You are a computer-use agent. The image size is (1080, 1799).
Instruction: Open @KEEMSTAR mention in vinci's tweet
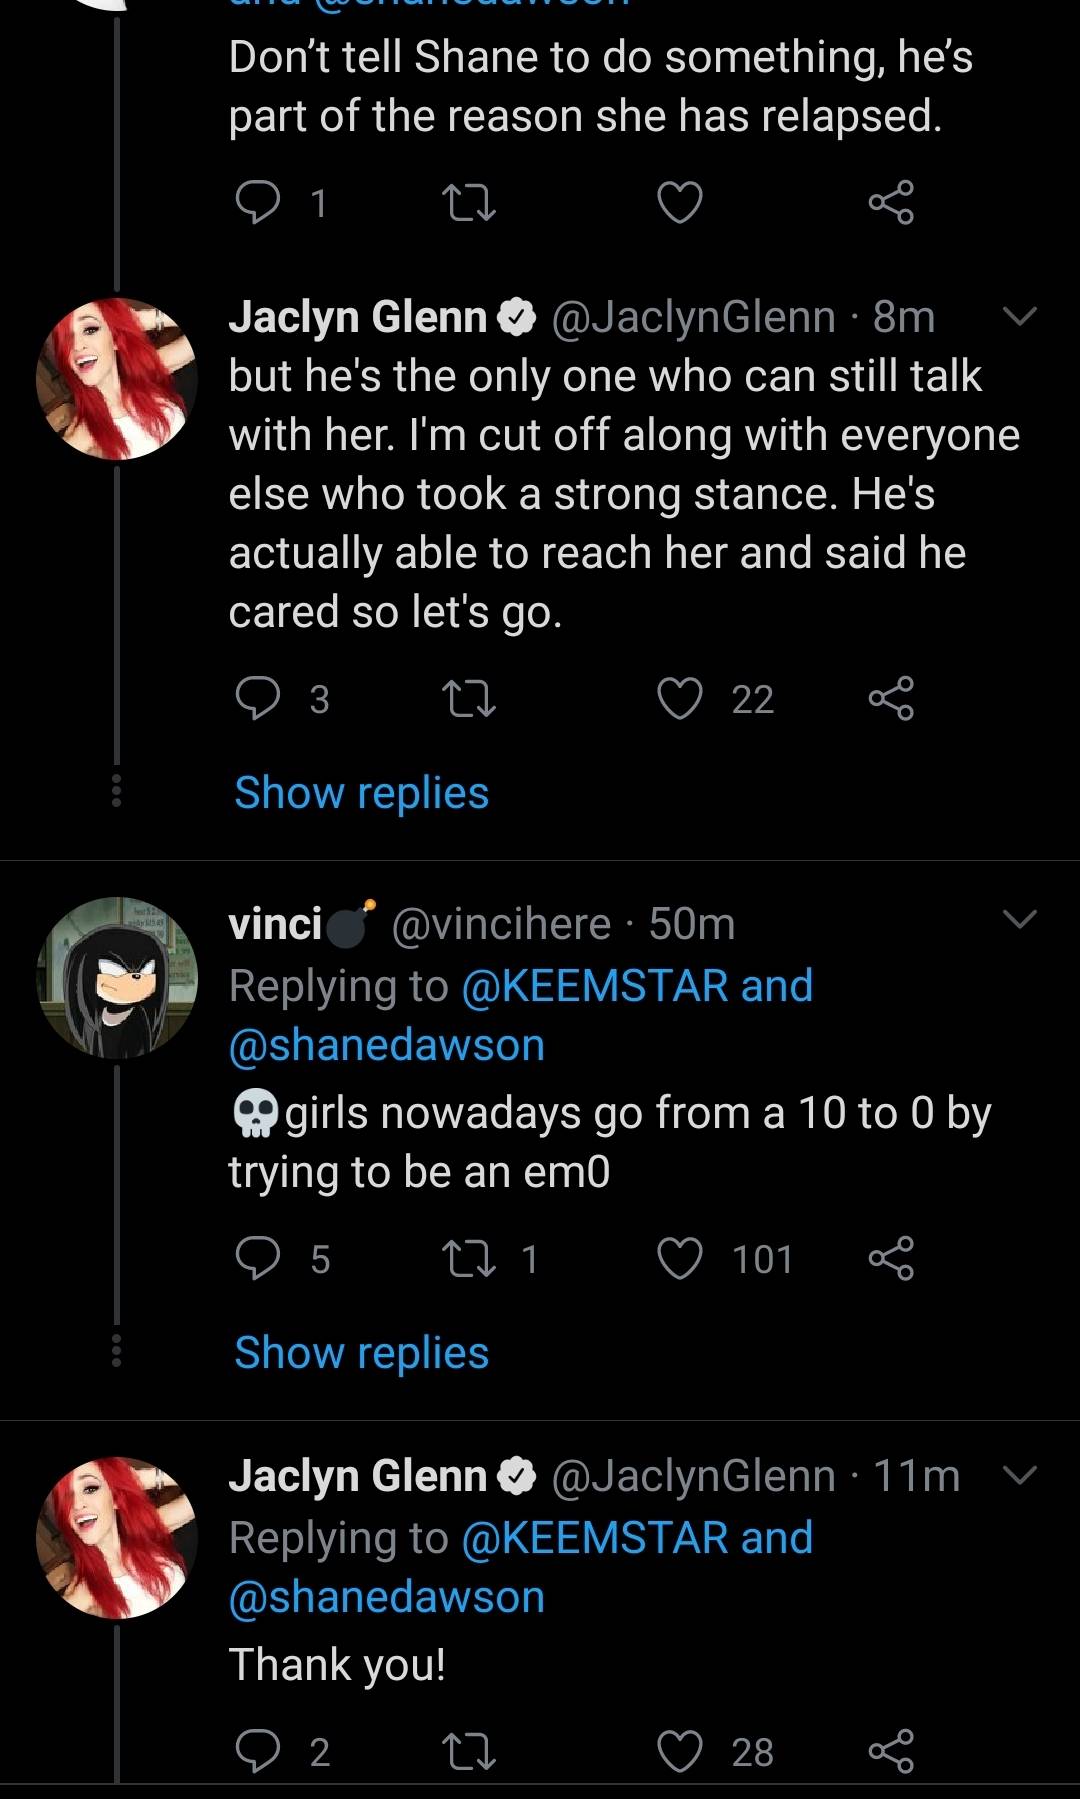[x=595, y=986]
